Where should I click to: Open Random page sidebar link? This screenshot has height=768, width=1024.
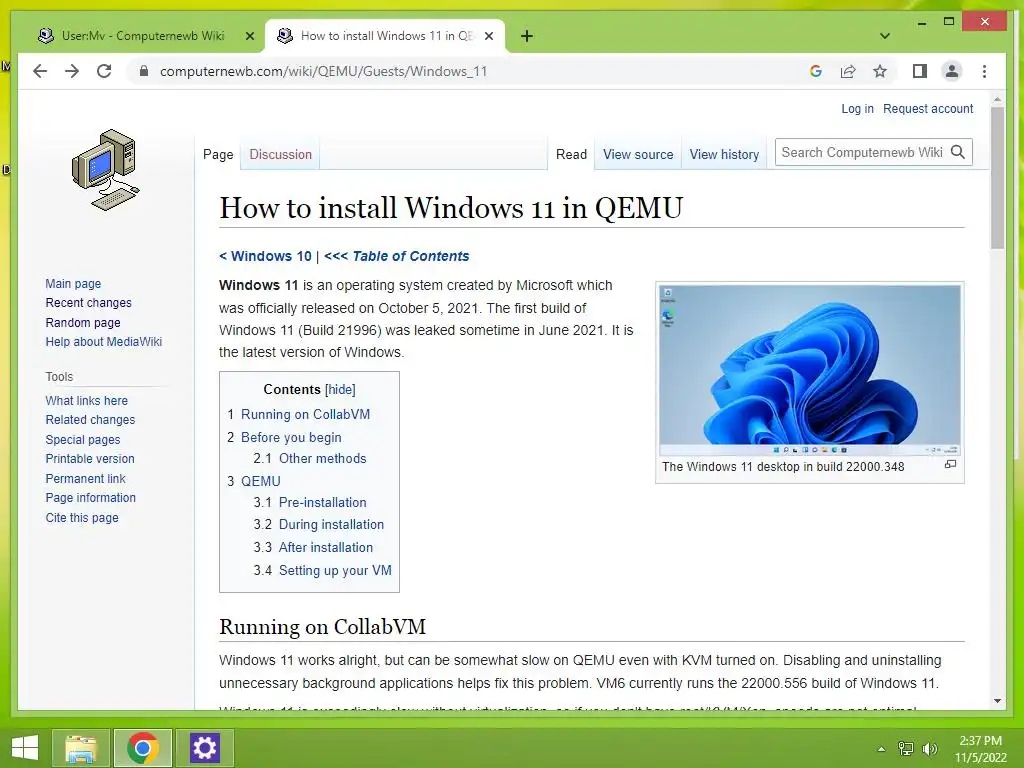(83, 323)
